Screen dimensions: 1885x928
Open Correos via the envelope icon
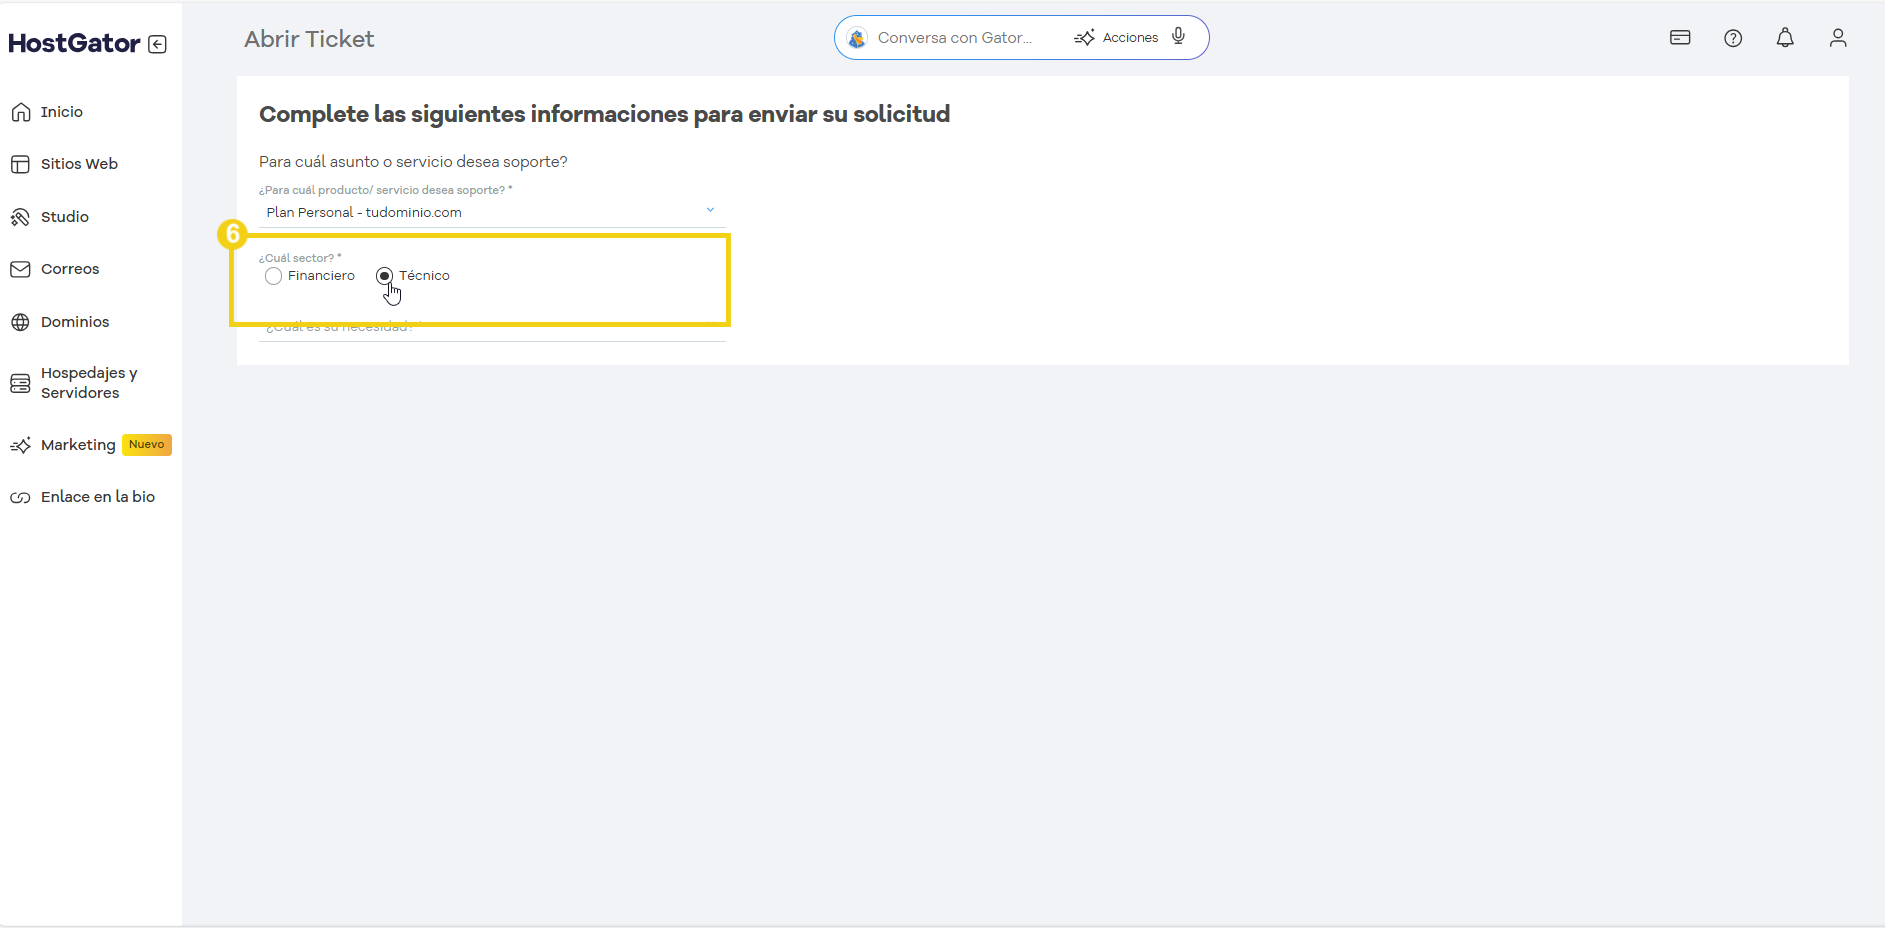pos(21,268)
